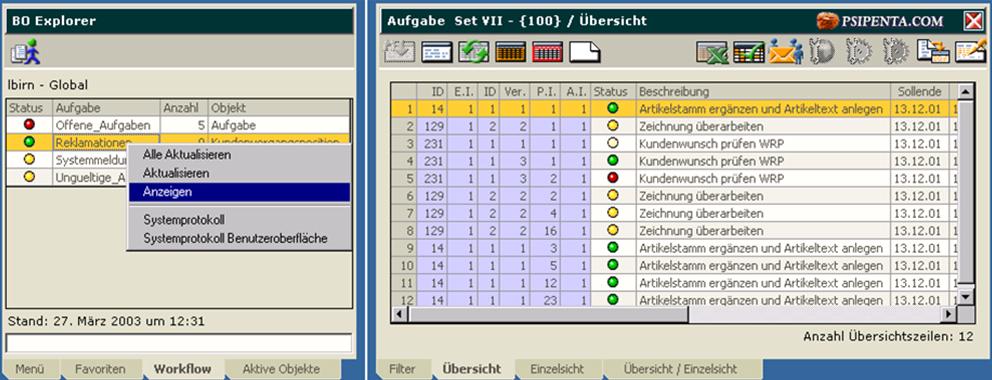Click the Objekt column header in BO Explorer
The image size is (992, 380).
coord(279,108)
